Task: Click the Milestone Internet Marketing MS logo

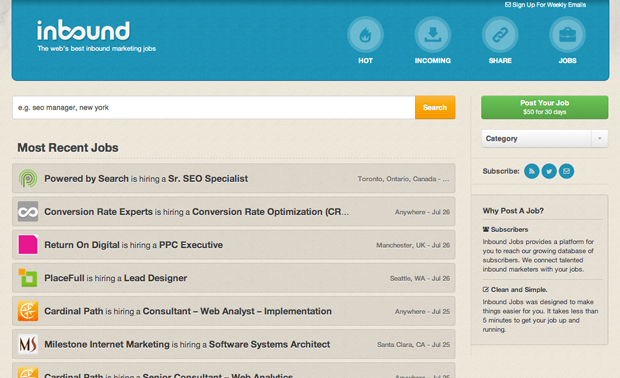Action: pos(28,344)
